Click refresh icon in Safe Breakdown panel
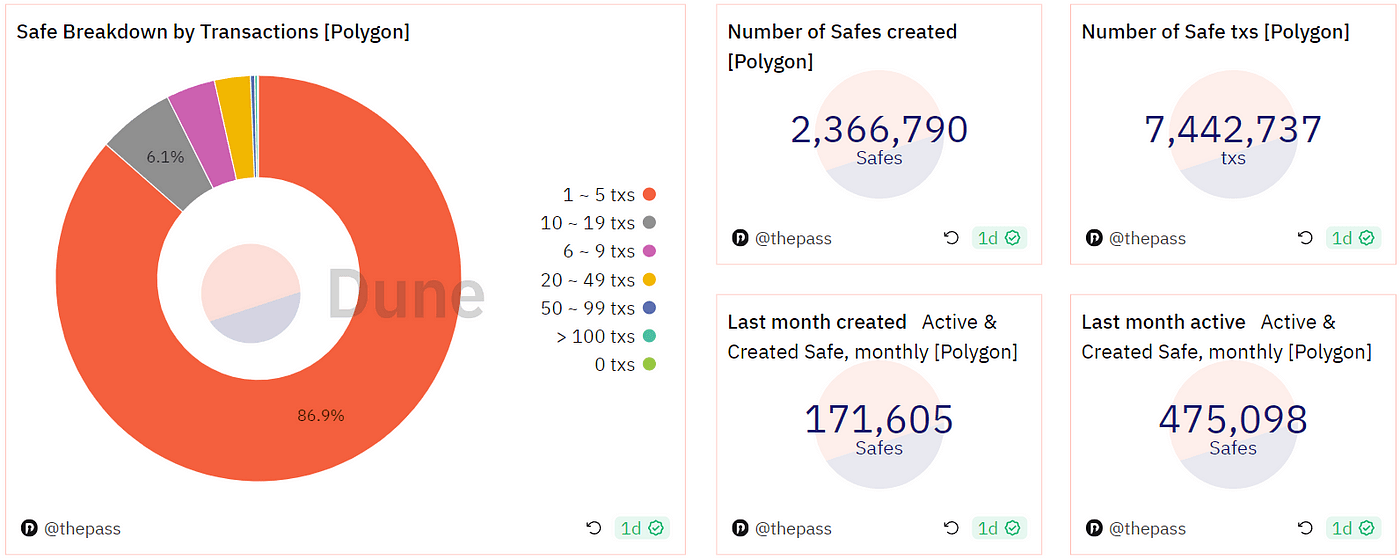The width and height of the screenshot is (1400, 558). coord(594,528)
